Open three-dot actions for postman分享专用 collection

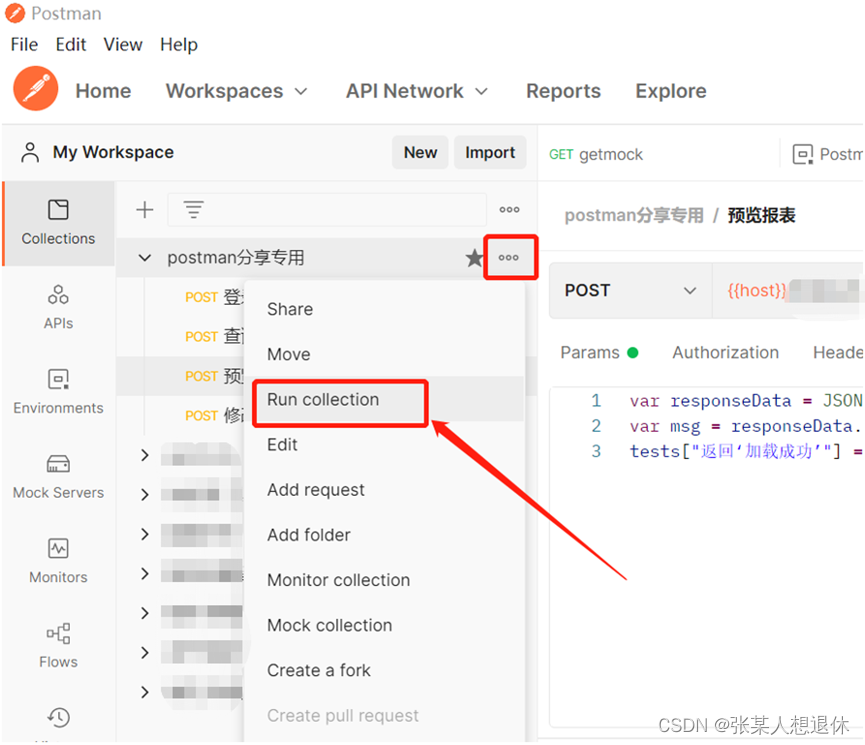coord(509,258)
